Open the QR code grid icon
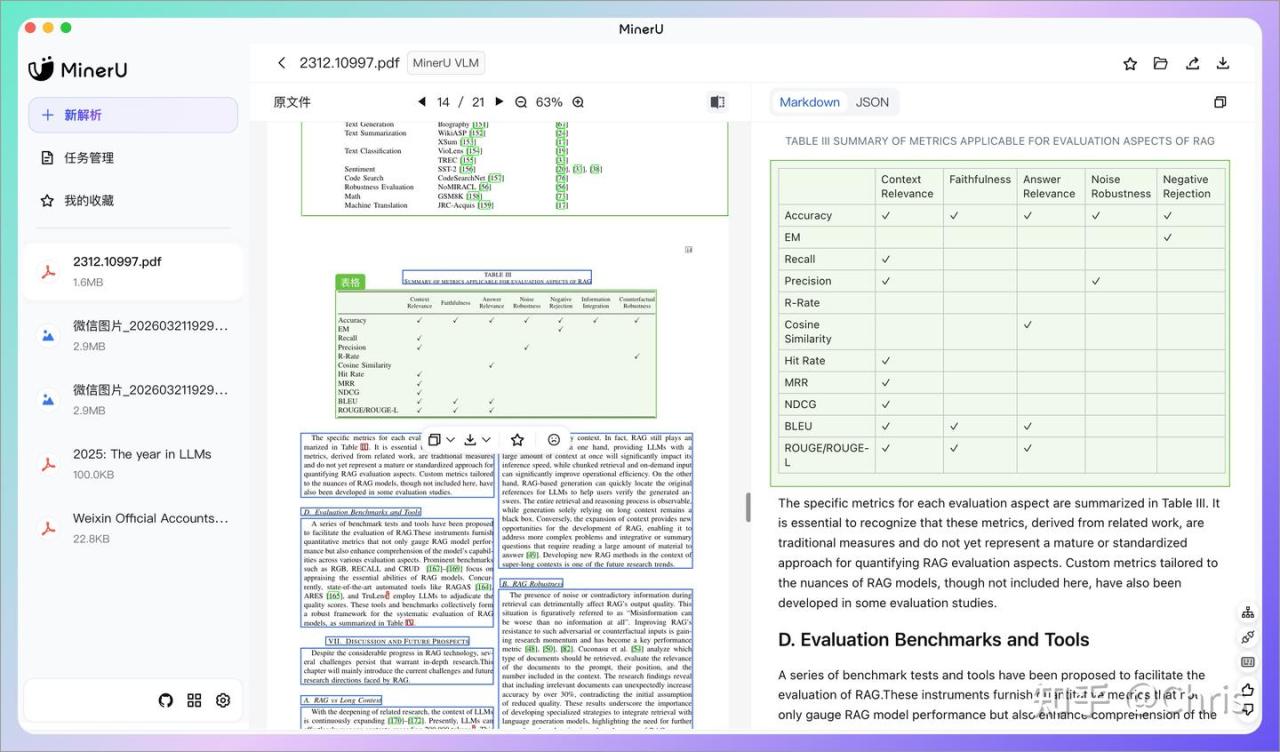Viewport: 1280px width, 752px height. (194, 700)
